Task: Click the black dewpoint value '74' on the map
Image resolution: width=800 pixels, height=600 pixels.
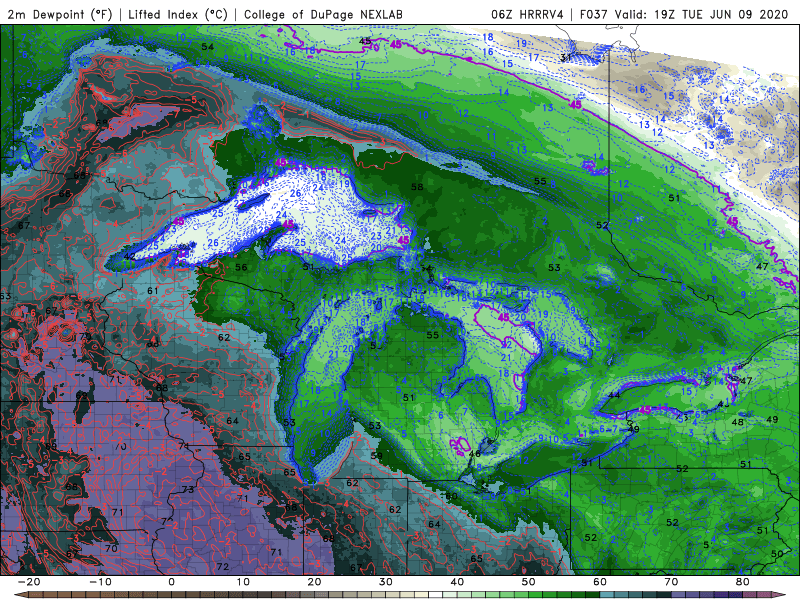Action: pyautogui.click(x=183, y=446)
